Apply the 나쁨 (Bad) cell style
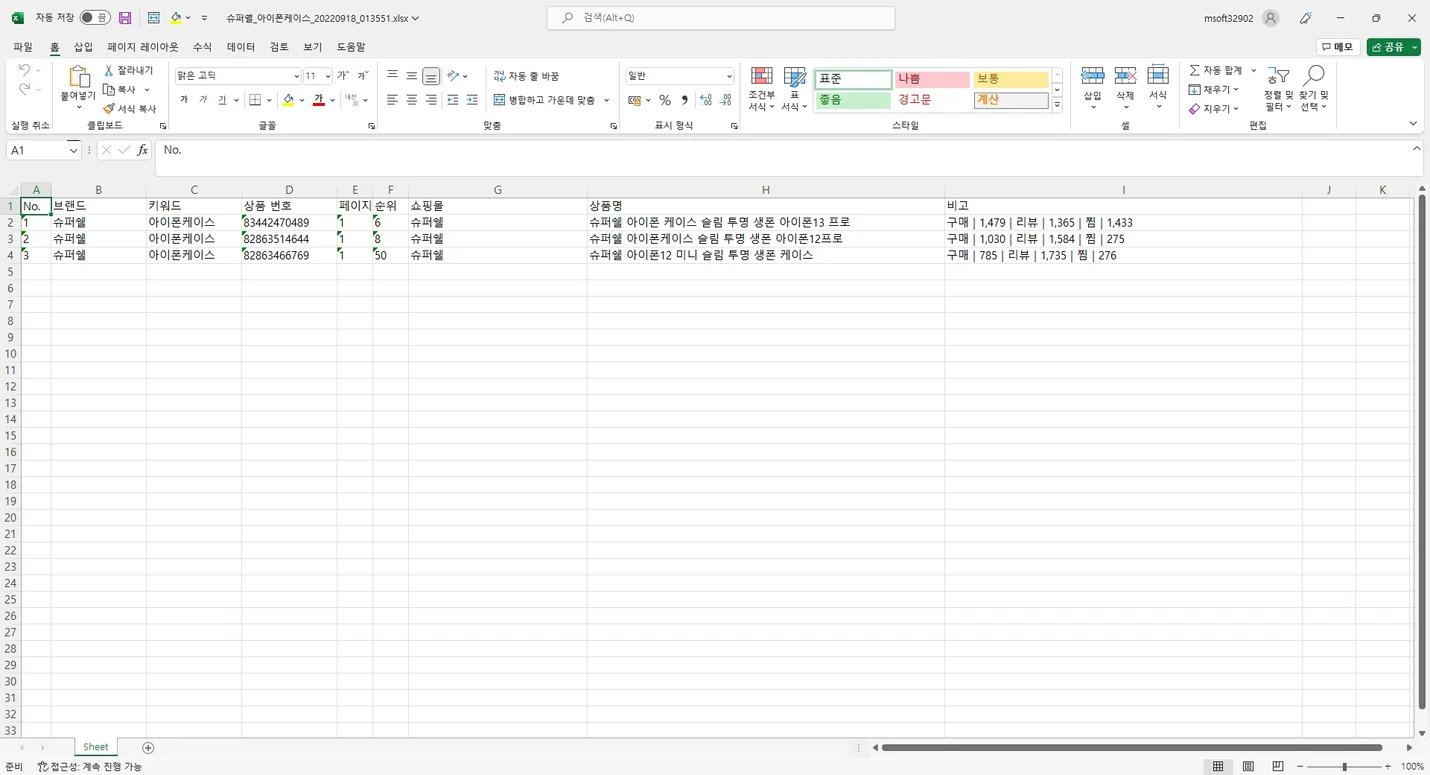 932,79
